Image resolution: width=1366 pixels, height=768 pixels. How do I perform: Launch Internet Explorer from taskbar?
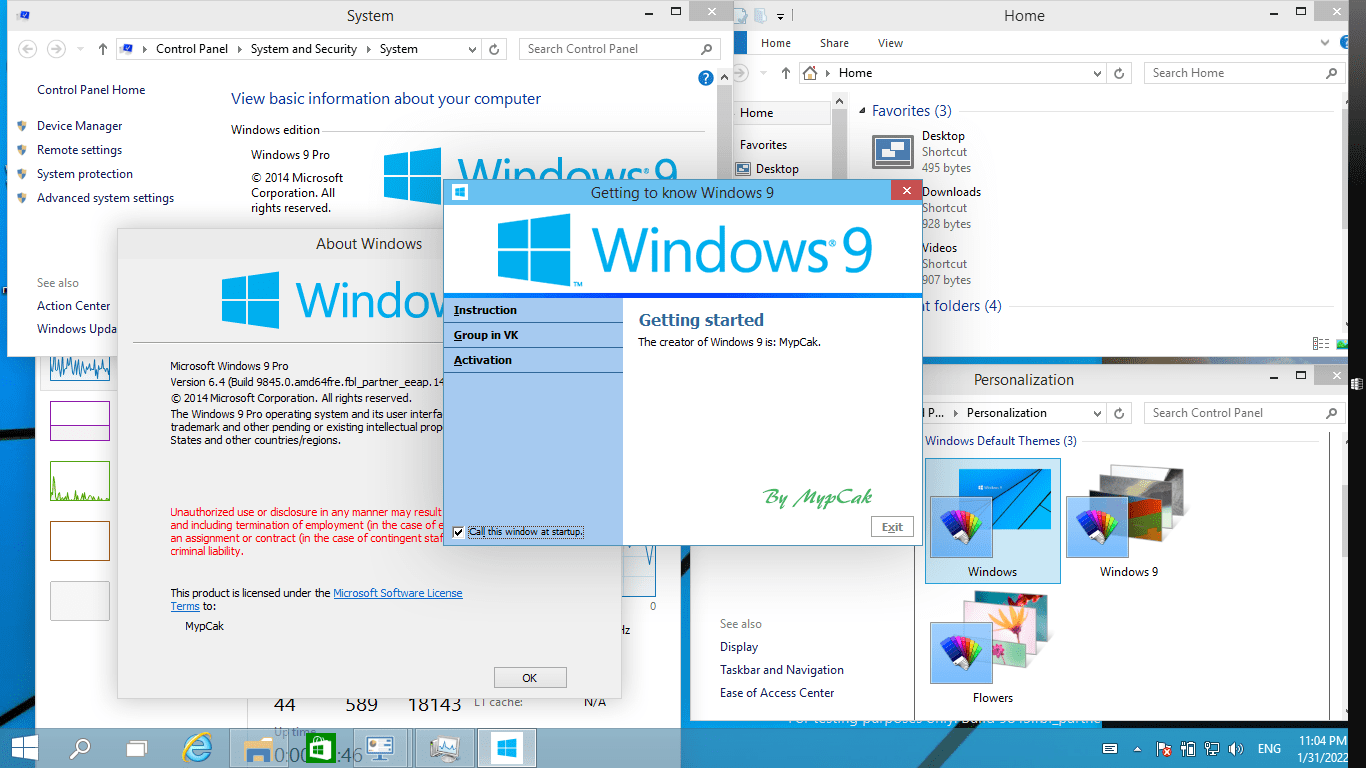pos(198,748)
